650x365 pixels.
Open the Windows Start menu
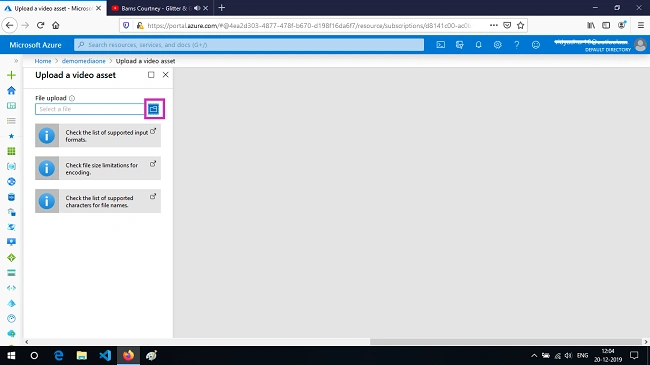click(11, 355)
